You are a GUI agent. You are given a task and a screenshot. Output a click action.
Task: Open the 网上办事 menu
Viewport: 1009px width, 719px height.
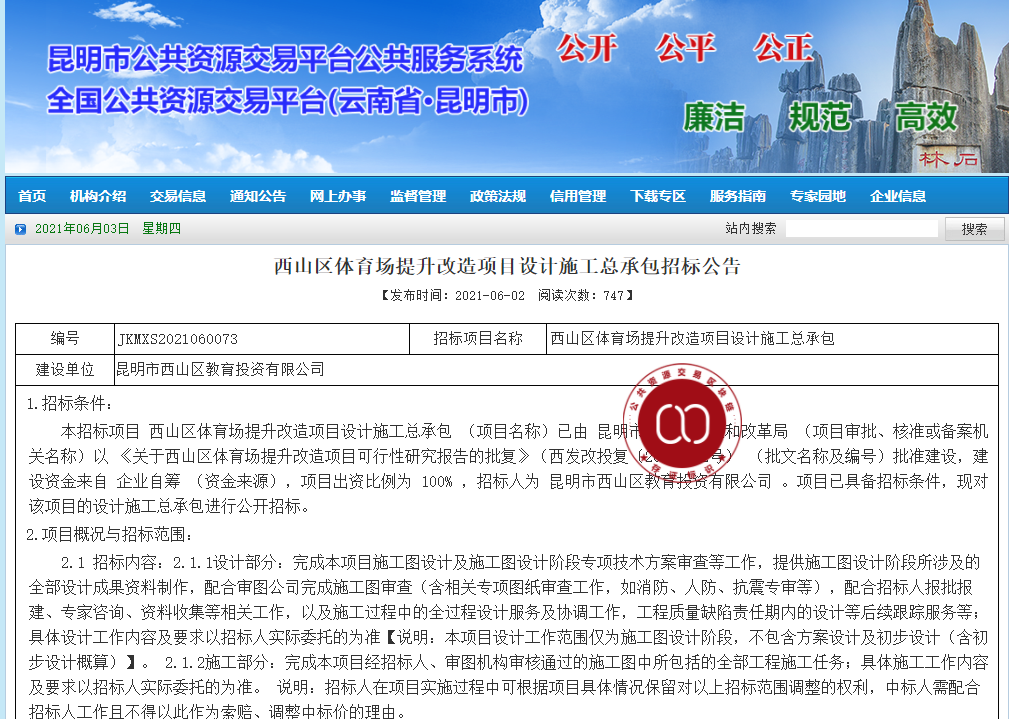click(x=338, y=196)
